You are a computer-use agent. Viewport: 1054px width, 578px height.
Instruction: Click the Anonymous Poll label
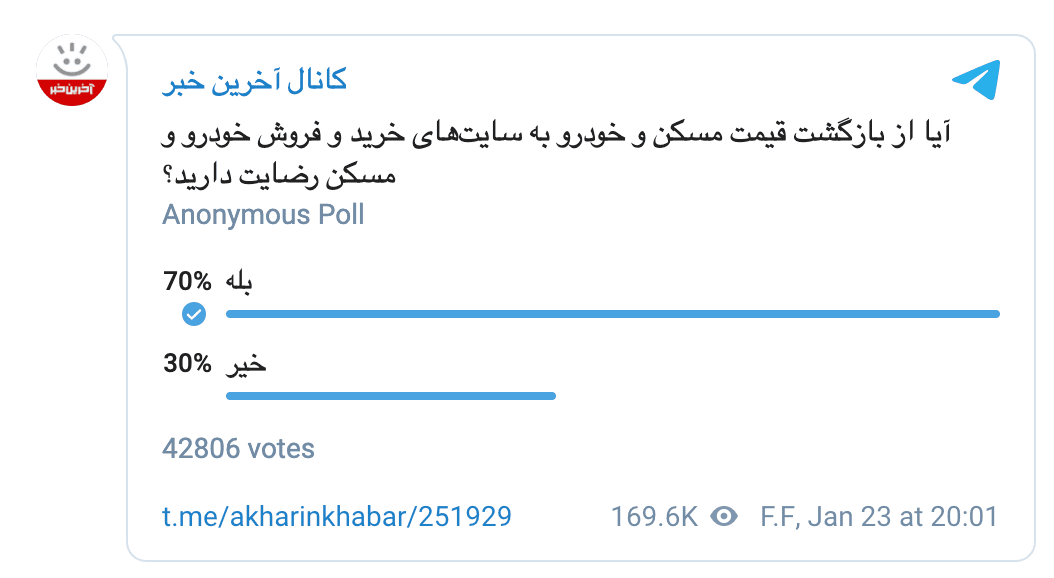click(x=263, y=214)
